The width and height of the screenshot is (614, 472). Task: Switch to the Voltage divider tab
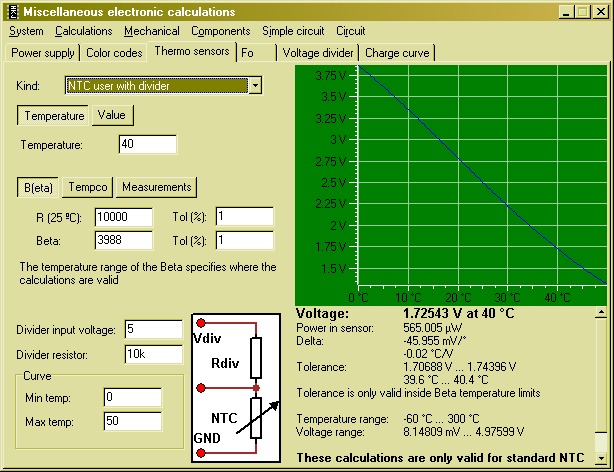(318, 53)
